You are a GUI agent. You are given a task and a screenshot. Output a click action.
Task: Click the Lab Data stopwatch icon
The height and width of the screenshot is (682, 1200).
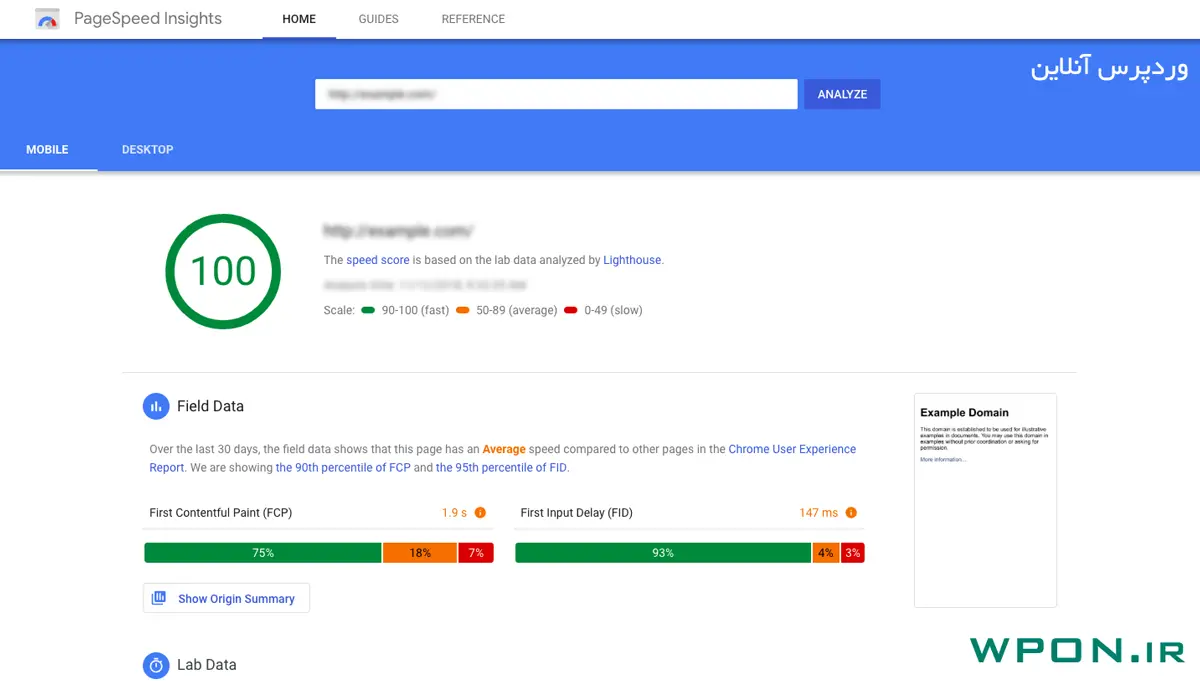point(156,665)
